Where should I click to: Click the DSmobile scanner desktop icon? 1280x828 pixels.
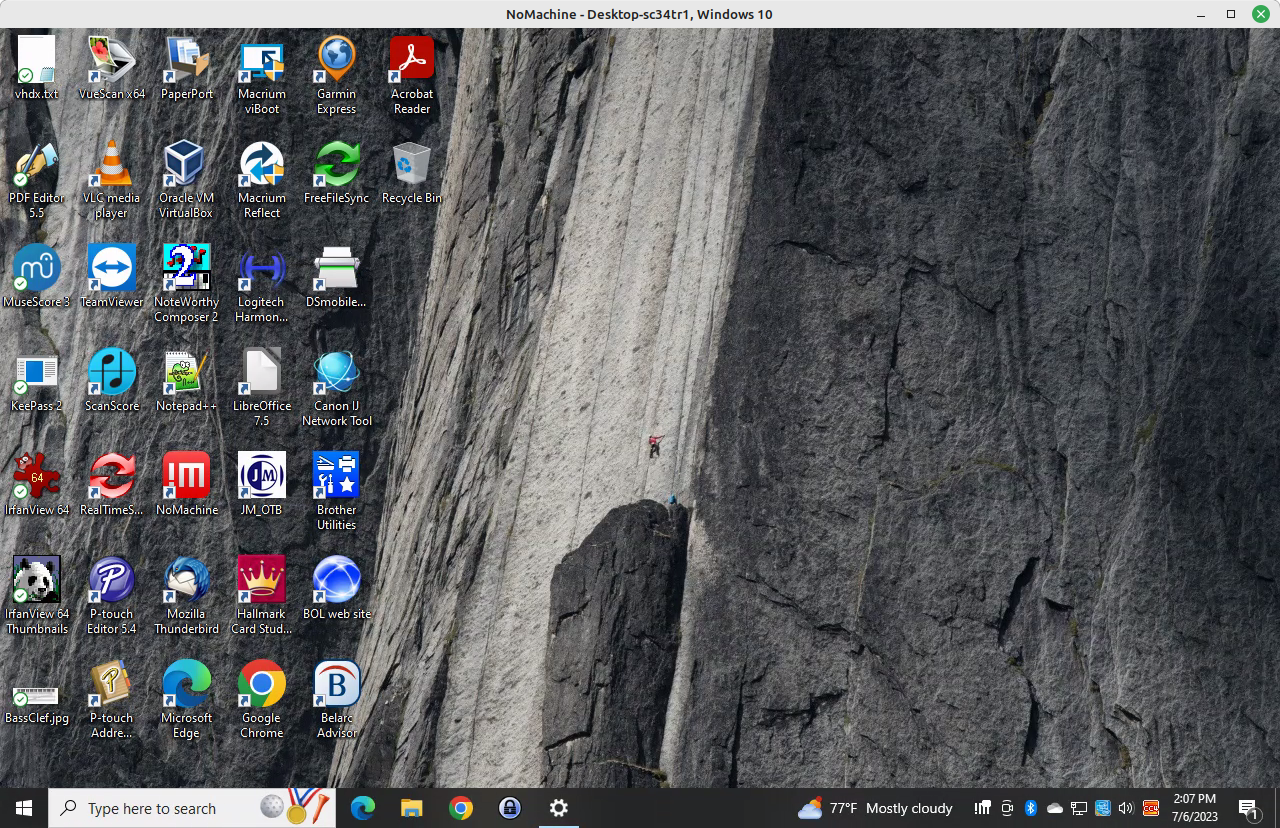coord(337,276)
